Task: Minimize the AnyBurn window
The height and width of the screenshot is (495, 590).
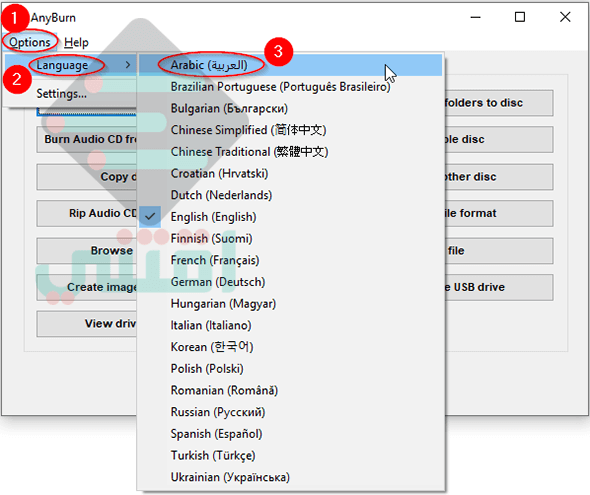Action: click(476, 17)
